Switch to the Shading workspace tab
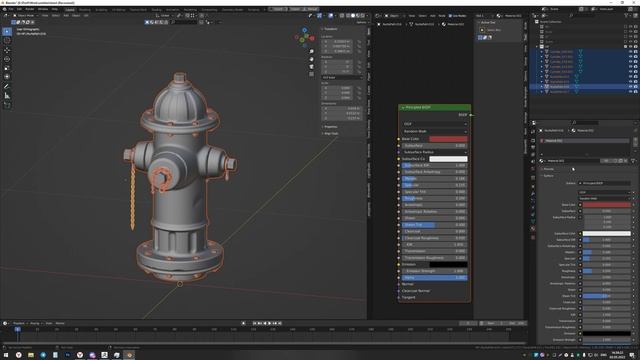 pos(156,9)
